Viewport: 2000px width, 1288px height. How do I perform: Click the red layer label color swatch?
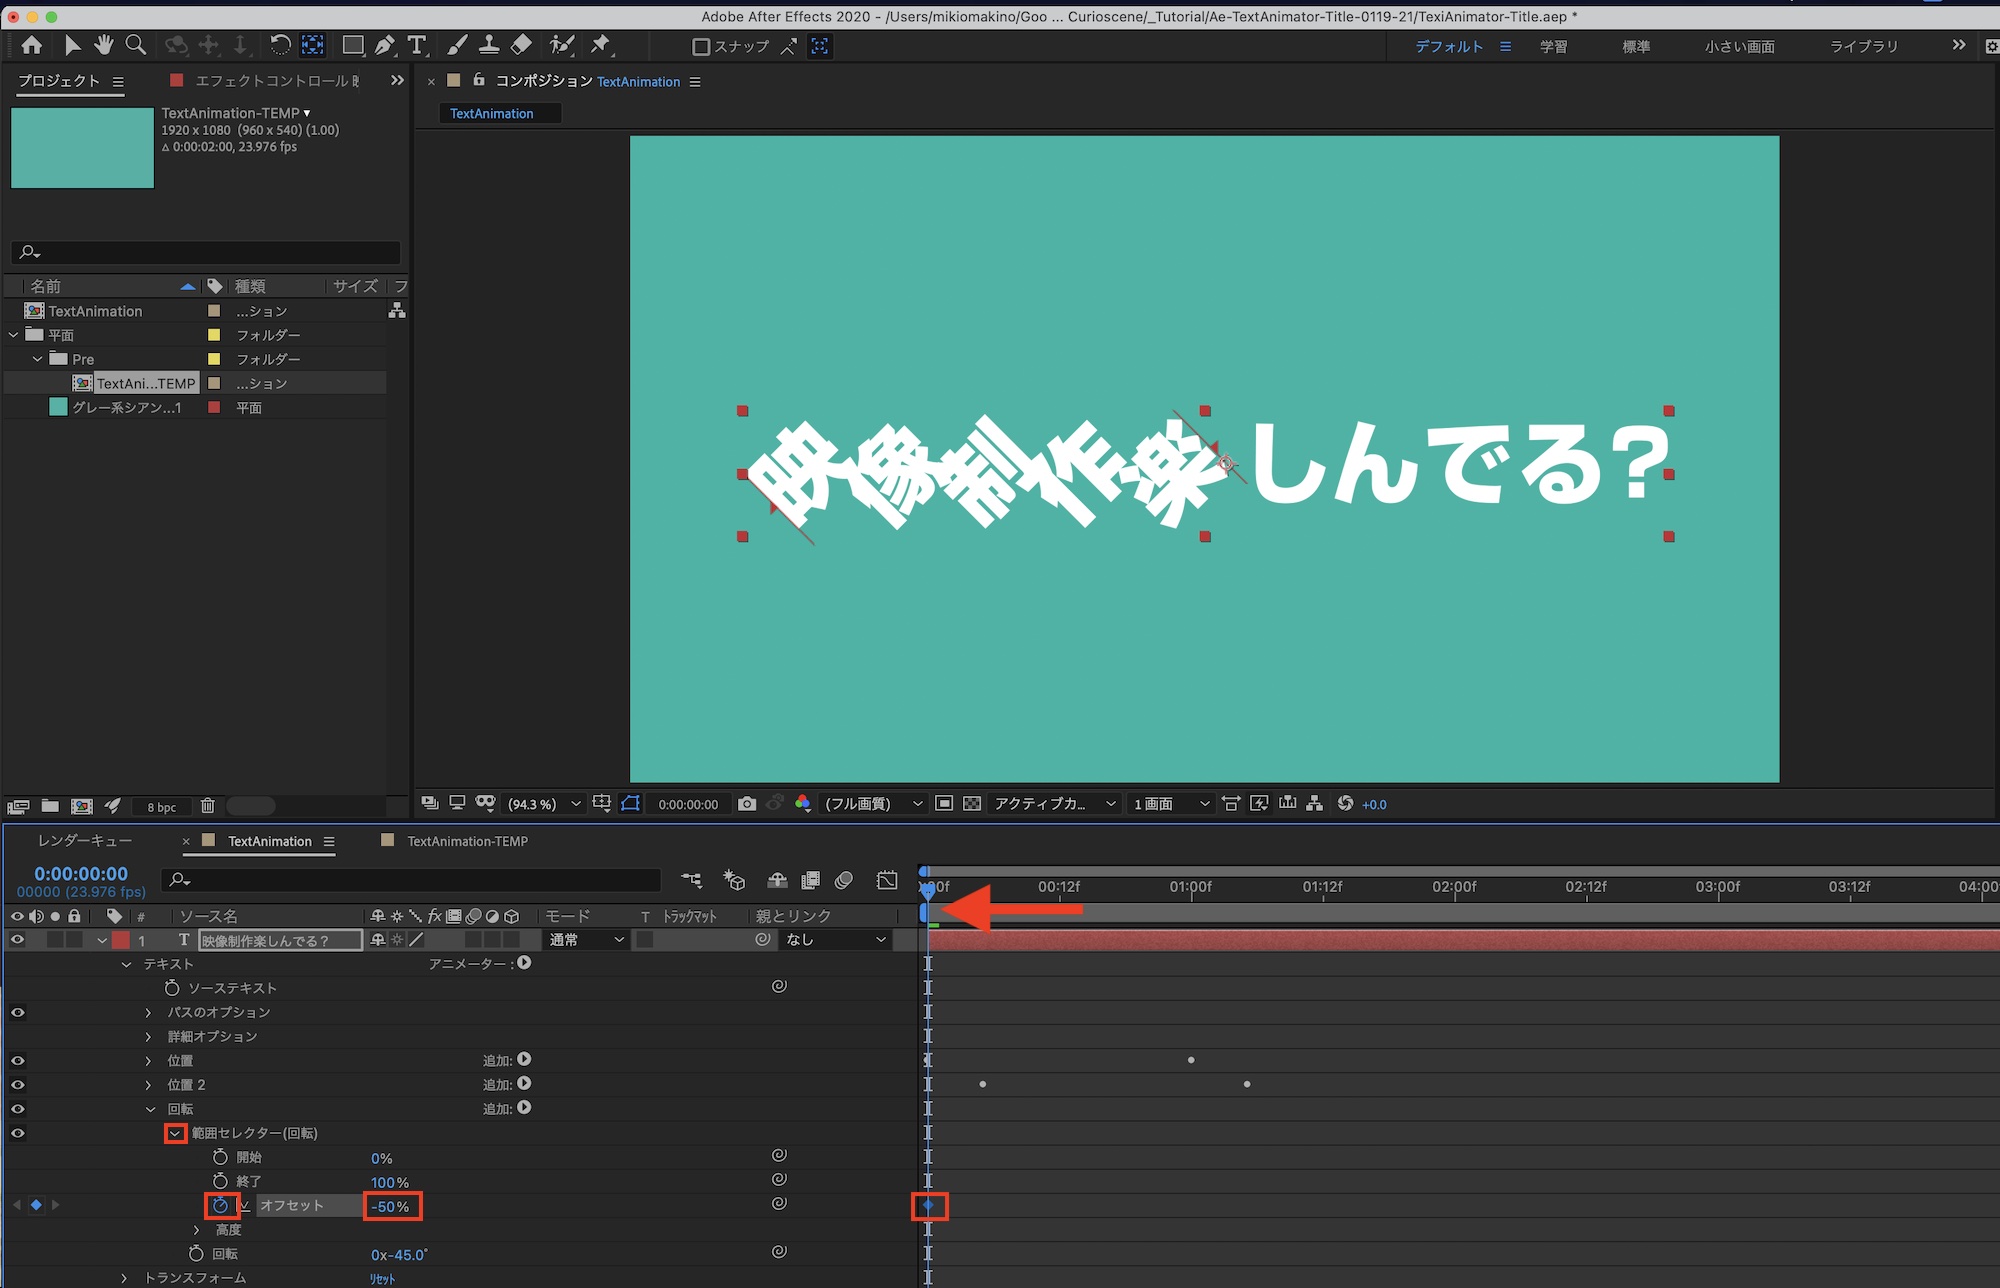[x=121, y=940]
